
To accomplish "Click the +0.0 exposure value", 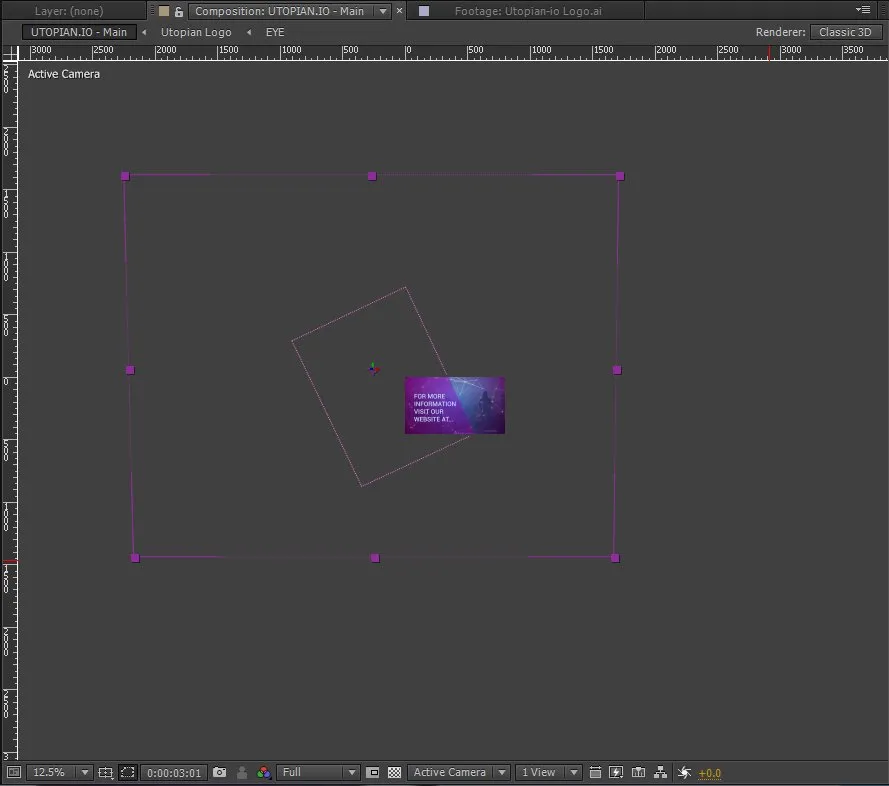I will 709,773.
